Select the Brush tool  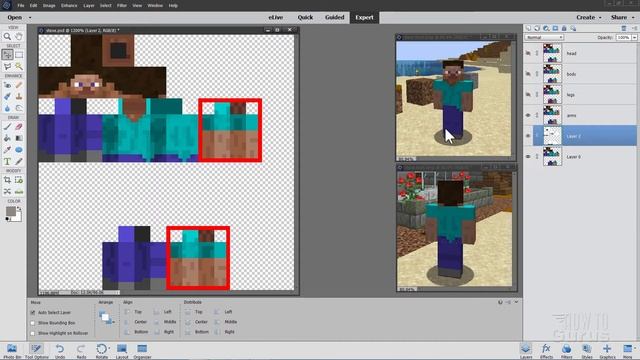(x=7, y=127)
